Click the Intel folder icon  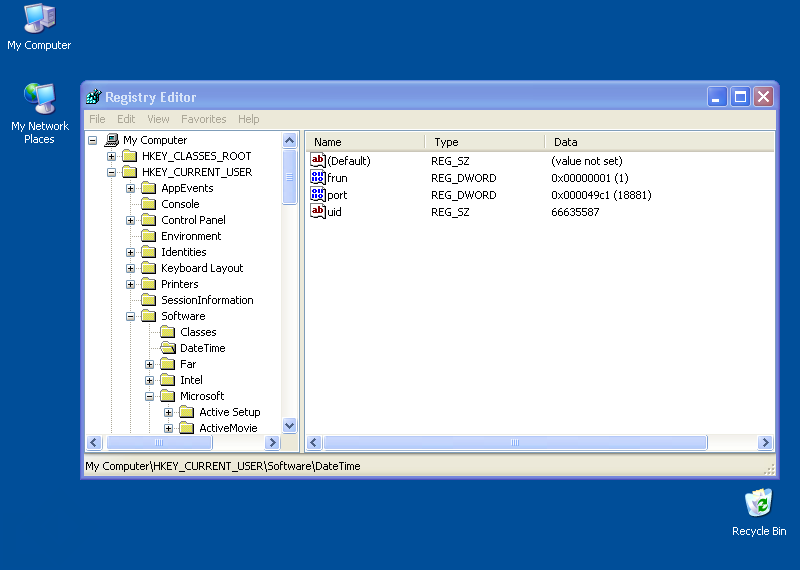tap(168, 380)
